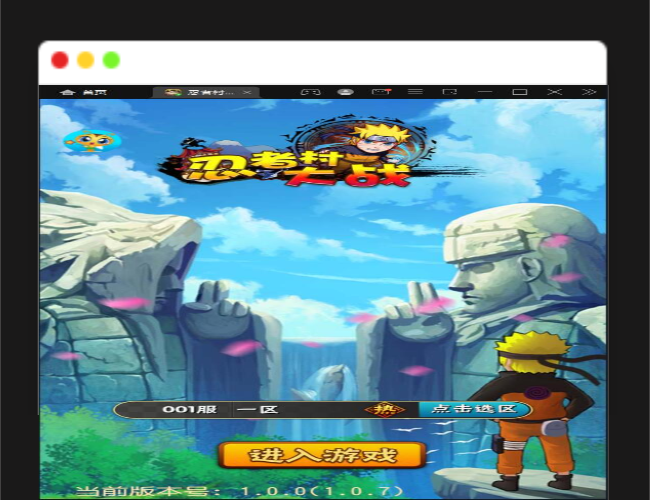
Task: Maximize the emulator window
Action: point(519,92)
